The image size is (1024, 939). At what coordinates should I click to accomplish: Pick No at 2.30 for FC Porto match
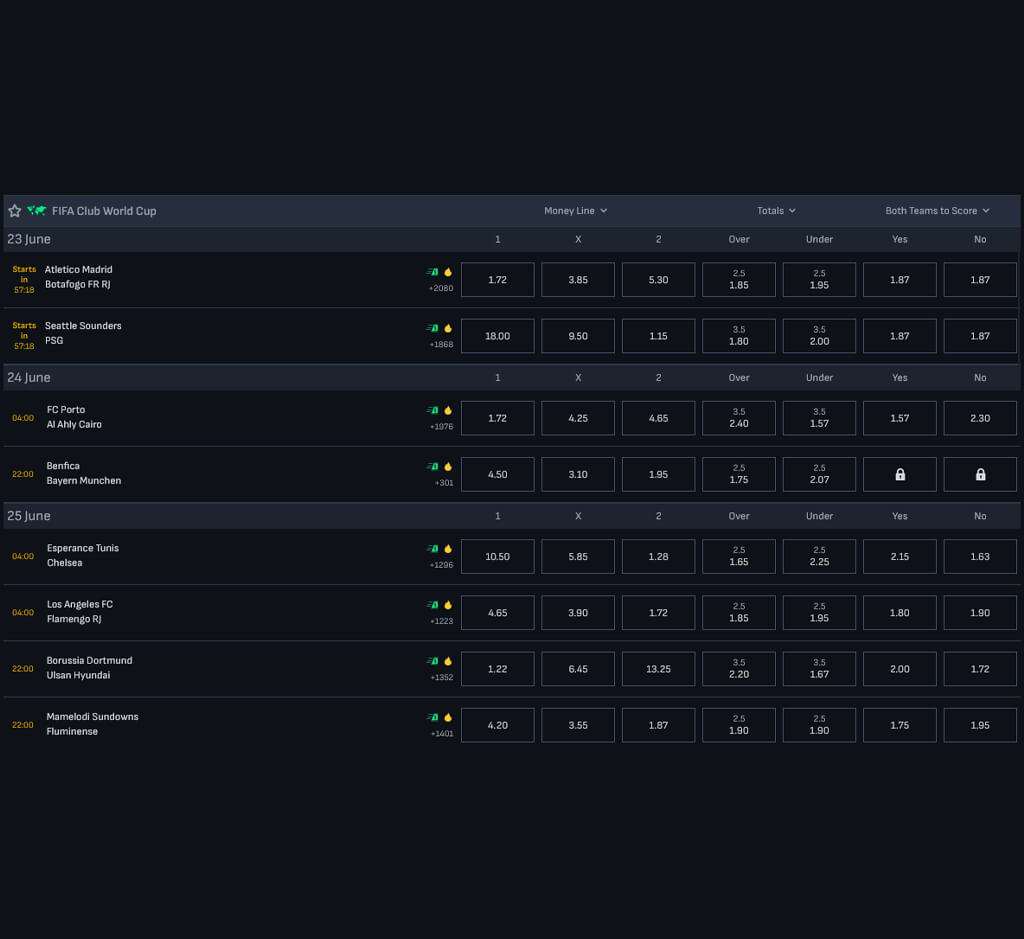[980, 418]
